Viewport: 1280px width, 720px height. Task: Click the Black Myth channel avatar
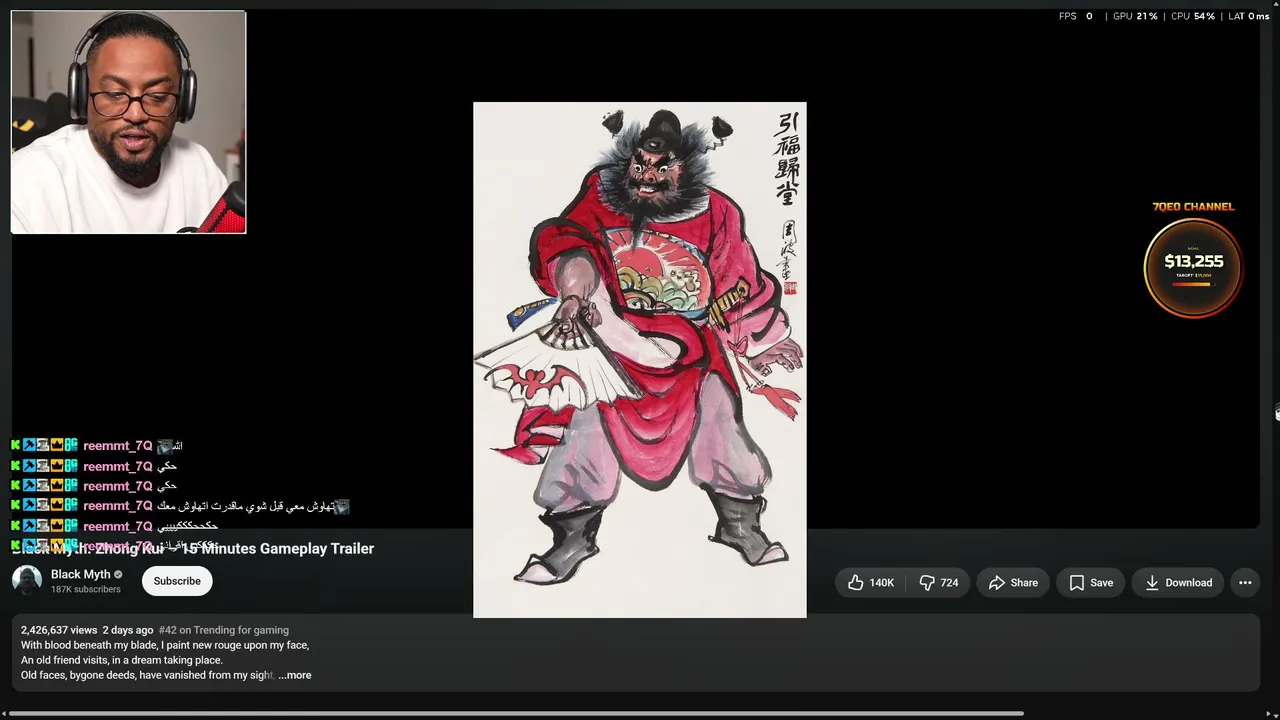click(27, 581)
